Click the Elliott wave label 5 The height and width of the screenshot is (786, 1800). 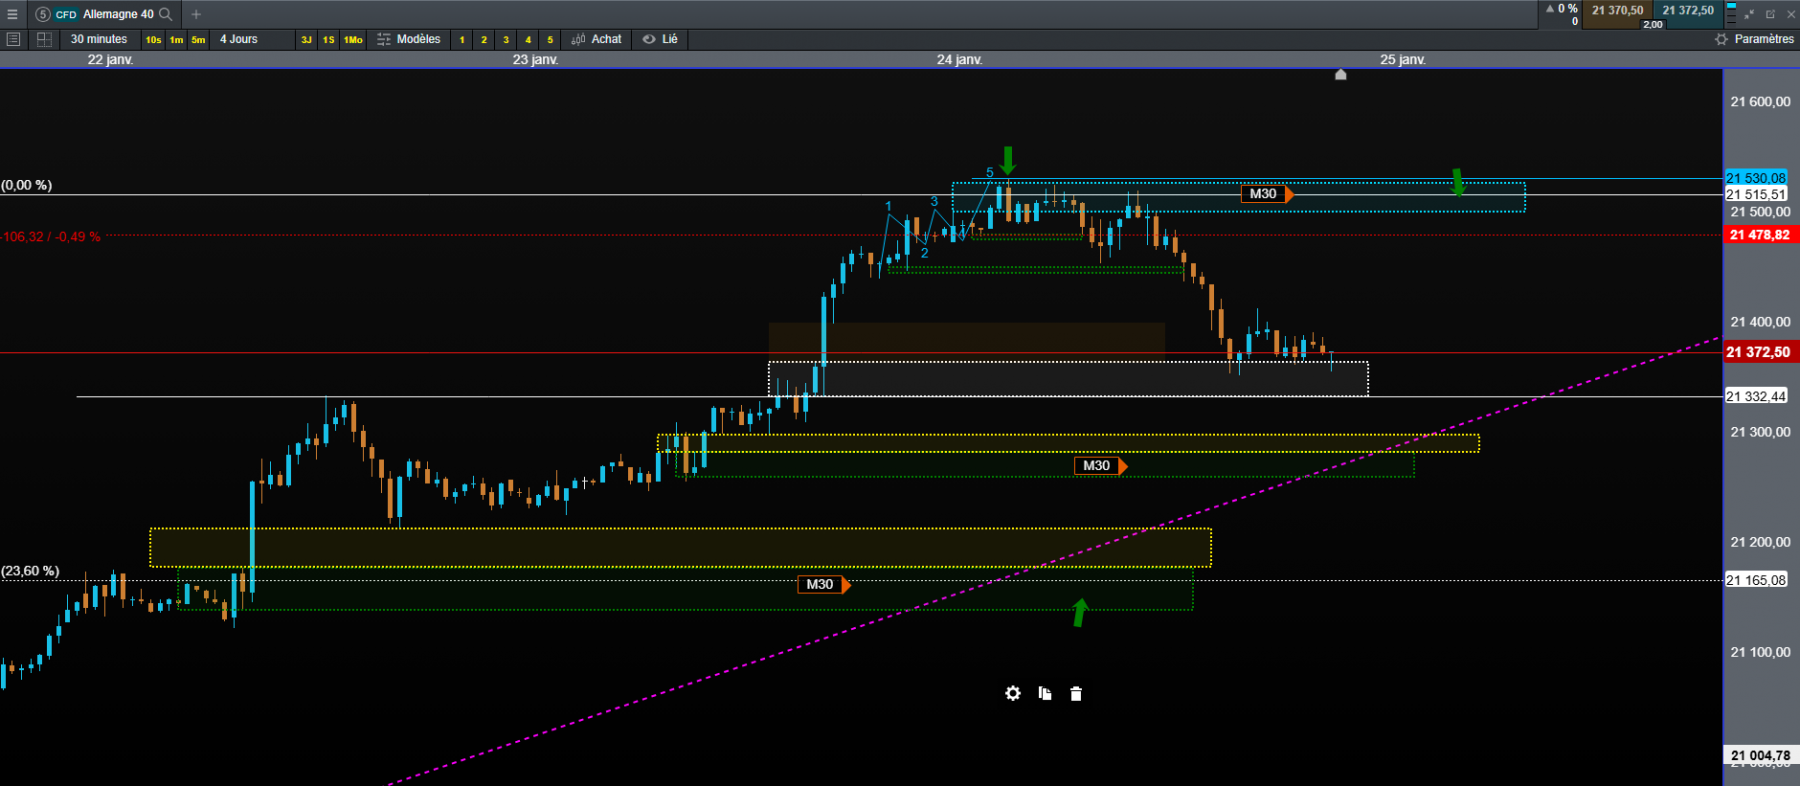(990, 173)
